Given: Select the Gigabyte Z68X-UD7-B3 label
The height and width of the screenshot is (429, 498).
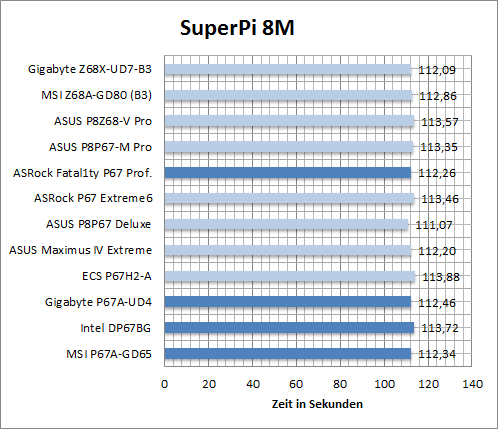Looking at the screenshot, I should pos(90,69).
